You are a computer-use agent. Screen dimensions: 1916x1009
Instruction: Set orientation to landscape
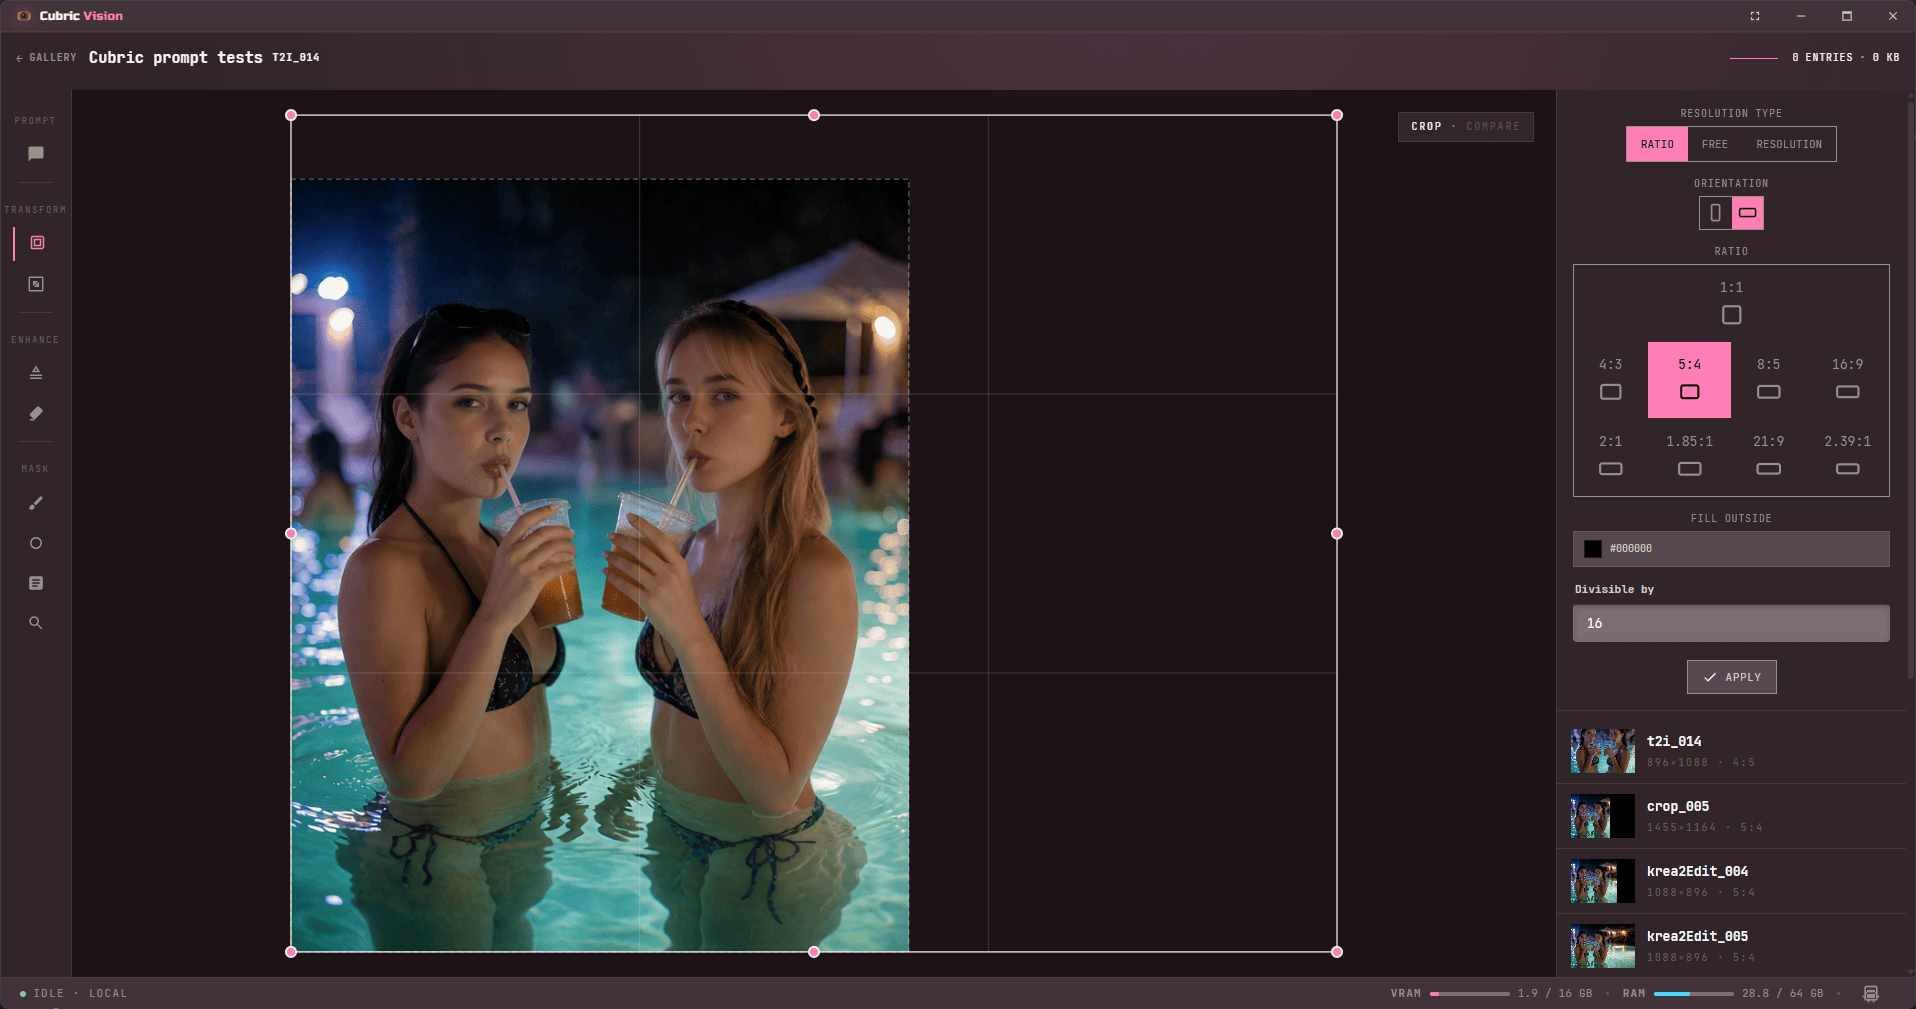coord(1748,213)
